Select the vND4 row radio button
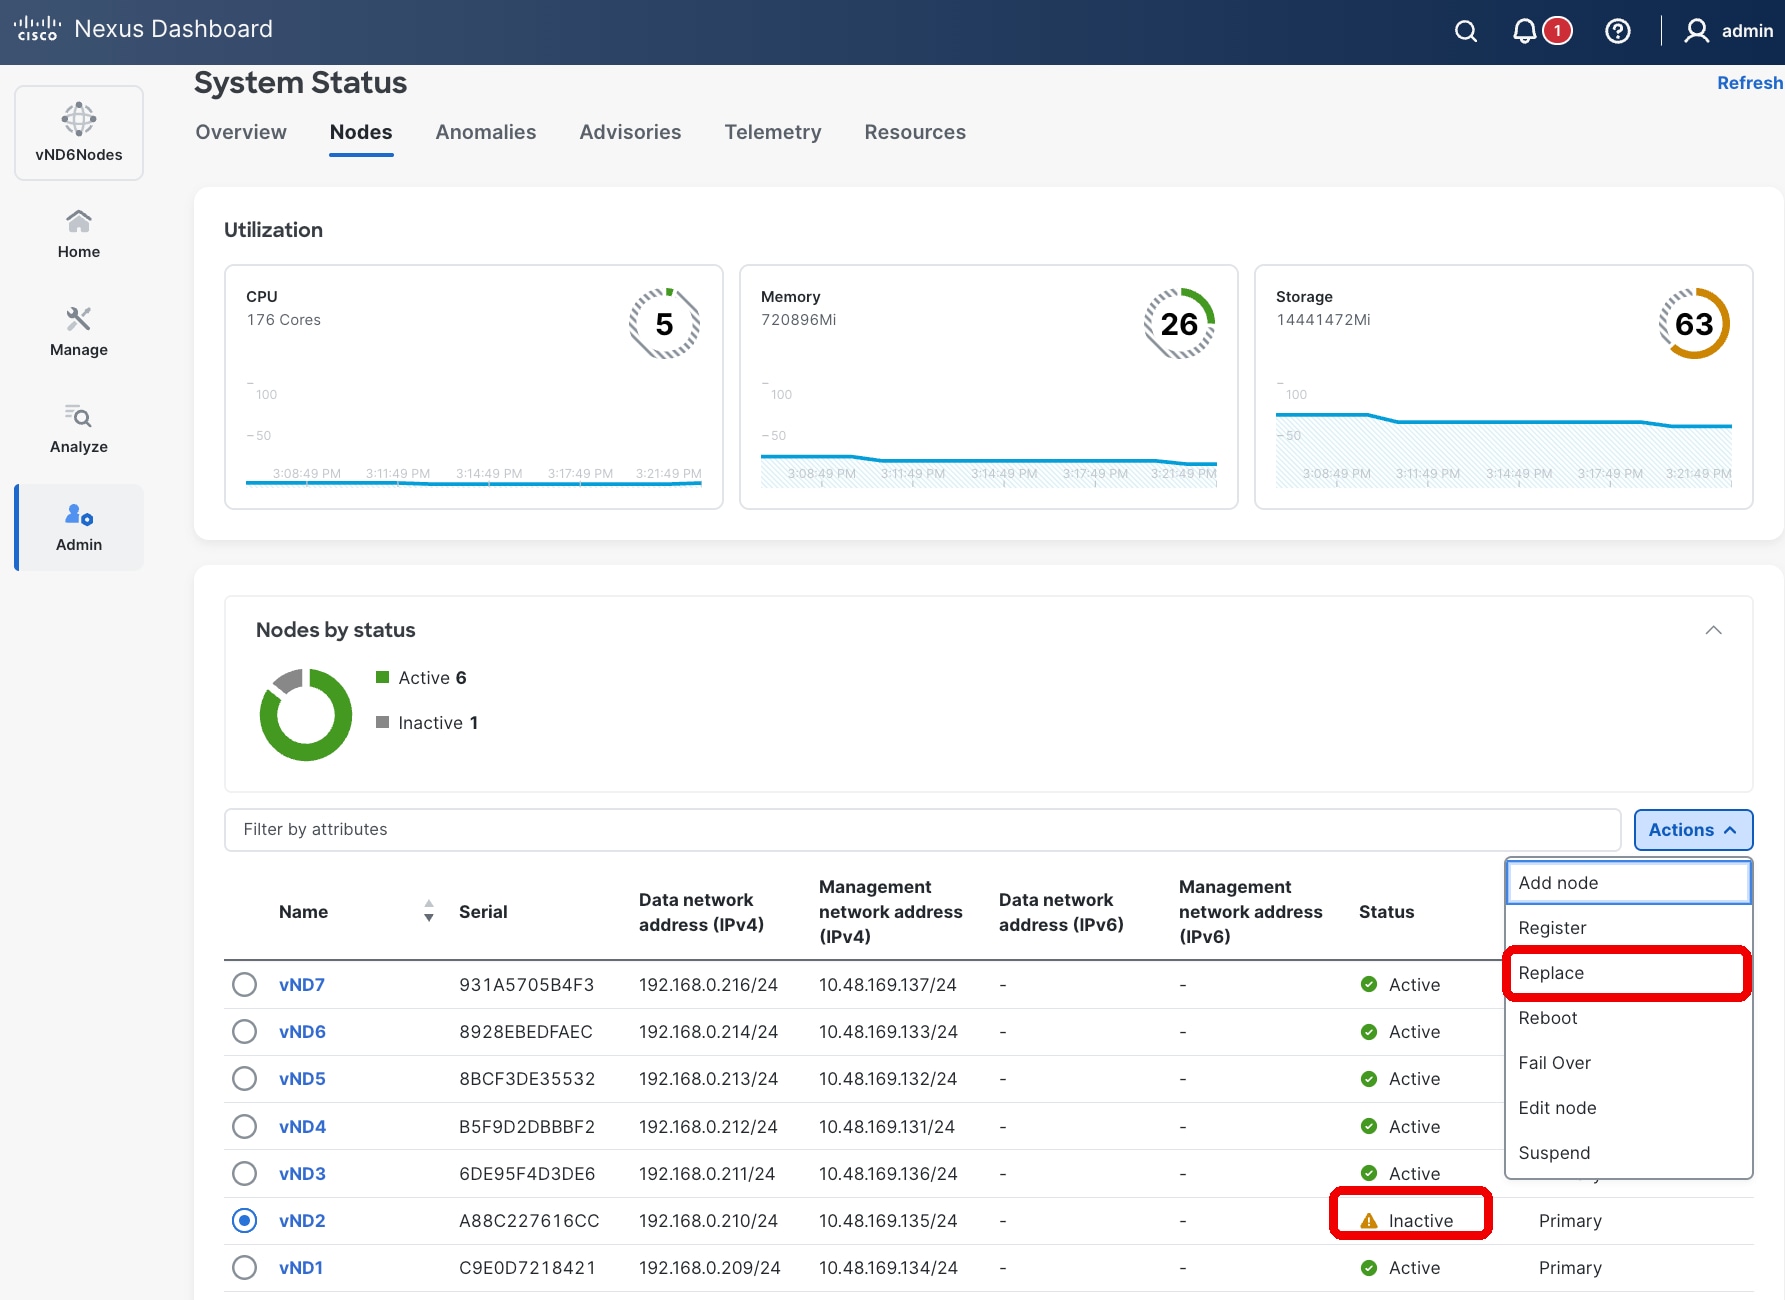This screenshot has width=1785, height=1300. [x=244, y=1127]
